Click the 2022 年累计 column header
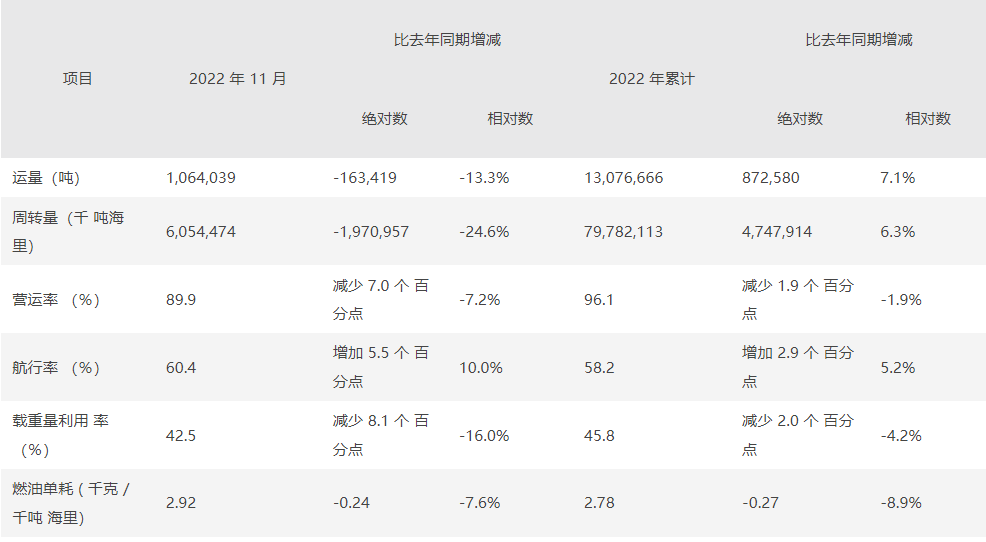 (651, 79)
